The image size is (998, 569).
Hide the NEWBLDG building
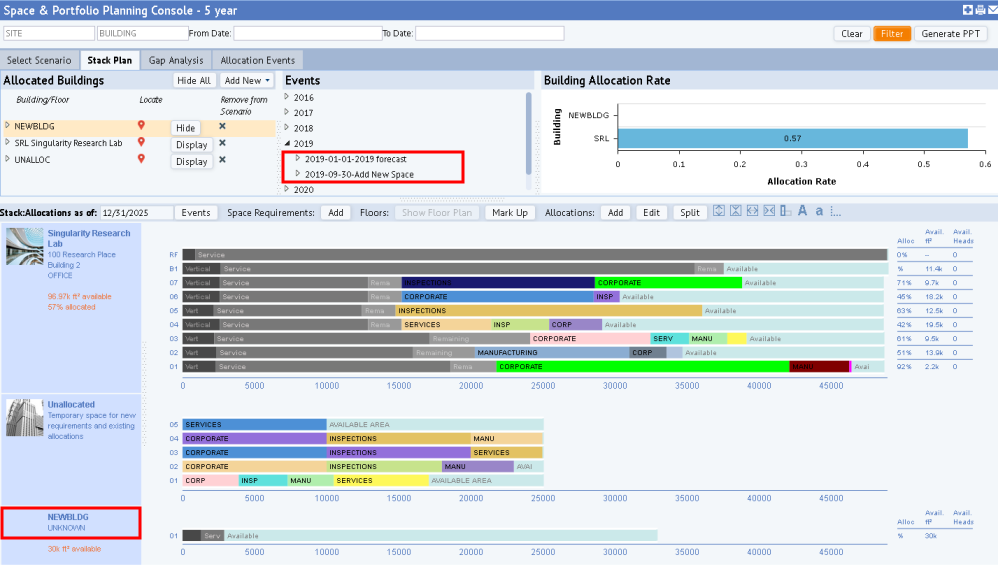pyautogui.click(x=185, y=128)
